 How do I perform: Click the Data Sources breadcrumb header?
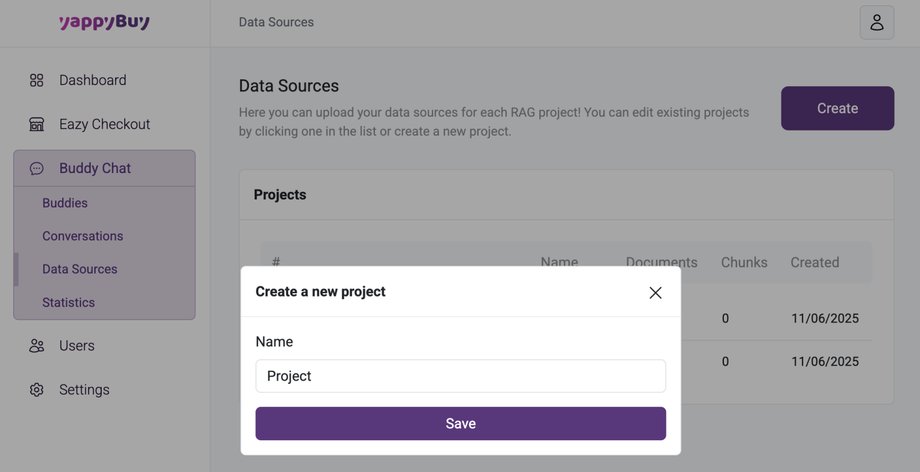pos(276,22)
